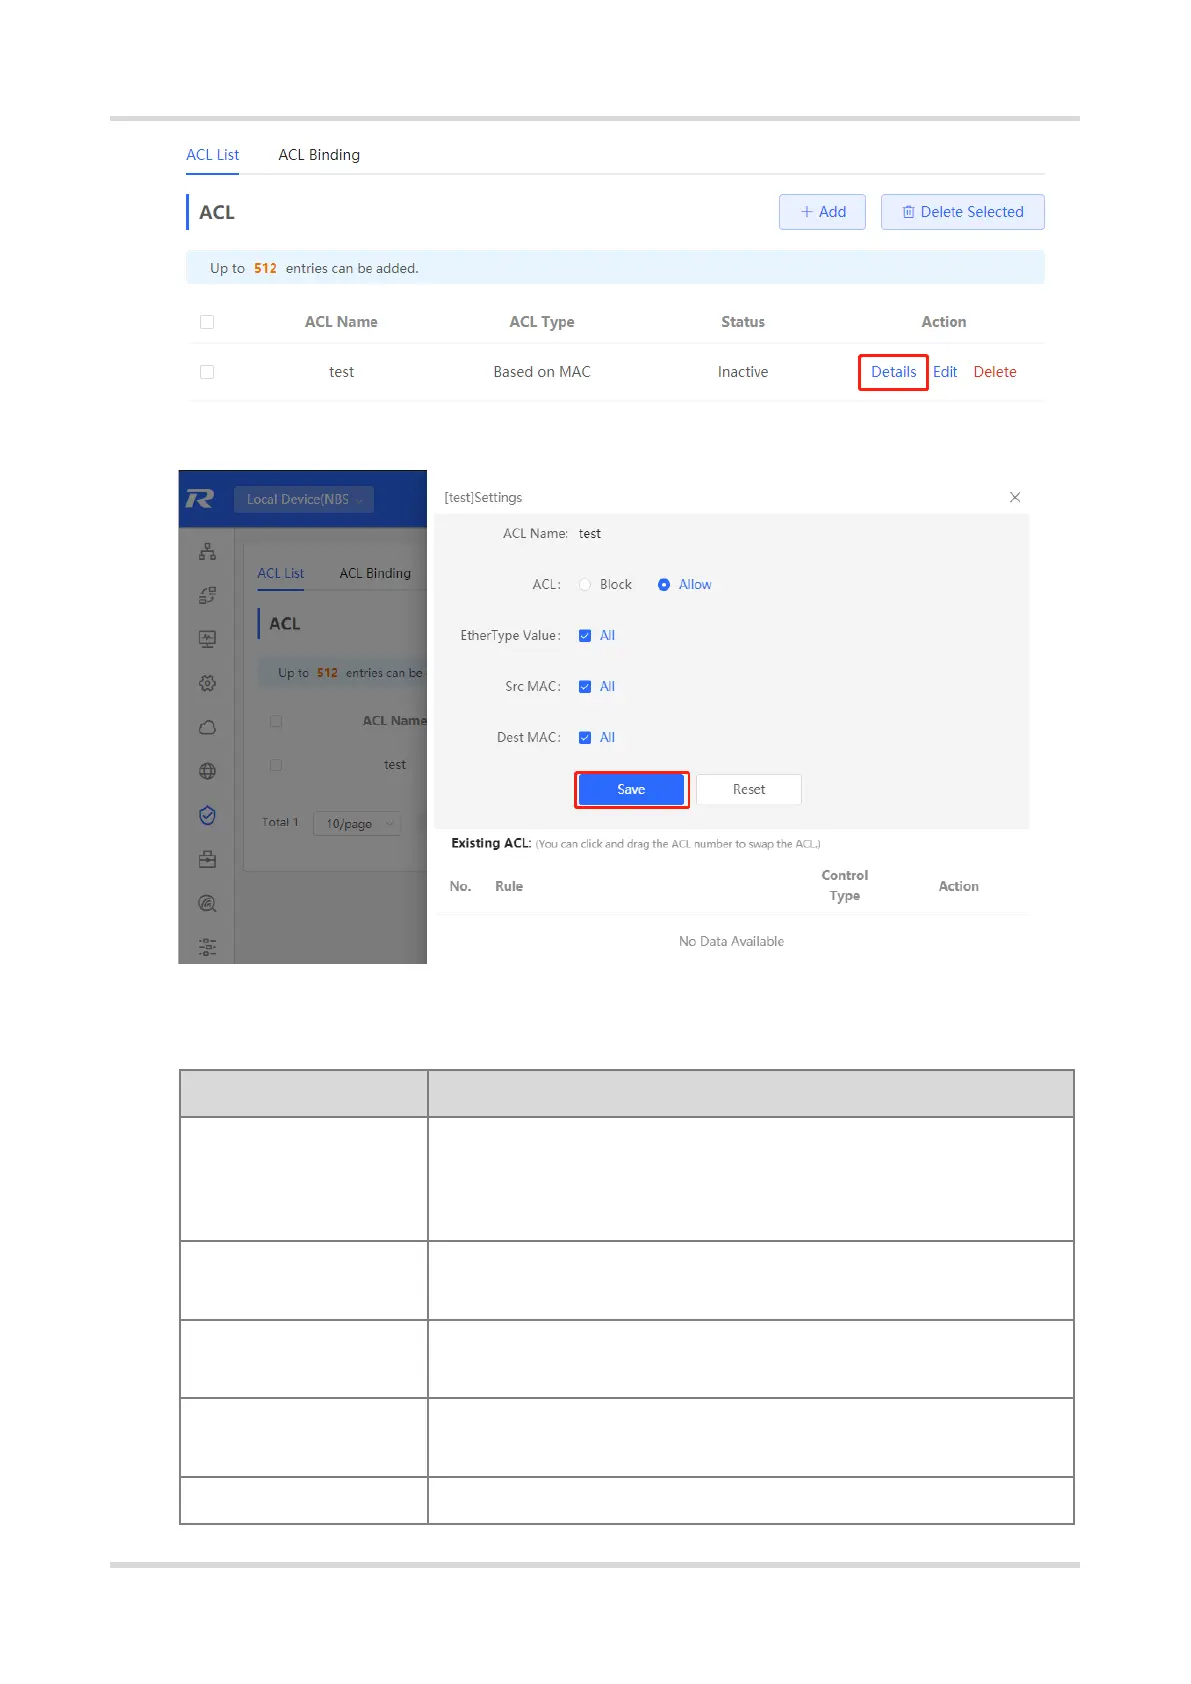1191x1684 pixels.
Task: Click the 512 entries count text
Action: pyautogui.click(x=265, y=268)
